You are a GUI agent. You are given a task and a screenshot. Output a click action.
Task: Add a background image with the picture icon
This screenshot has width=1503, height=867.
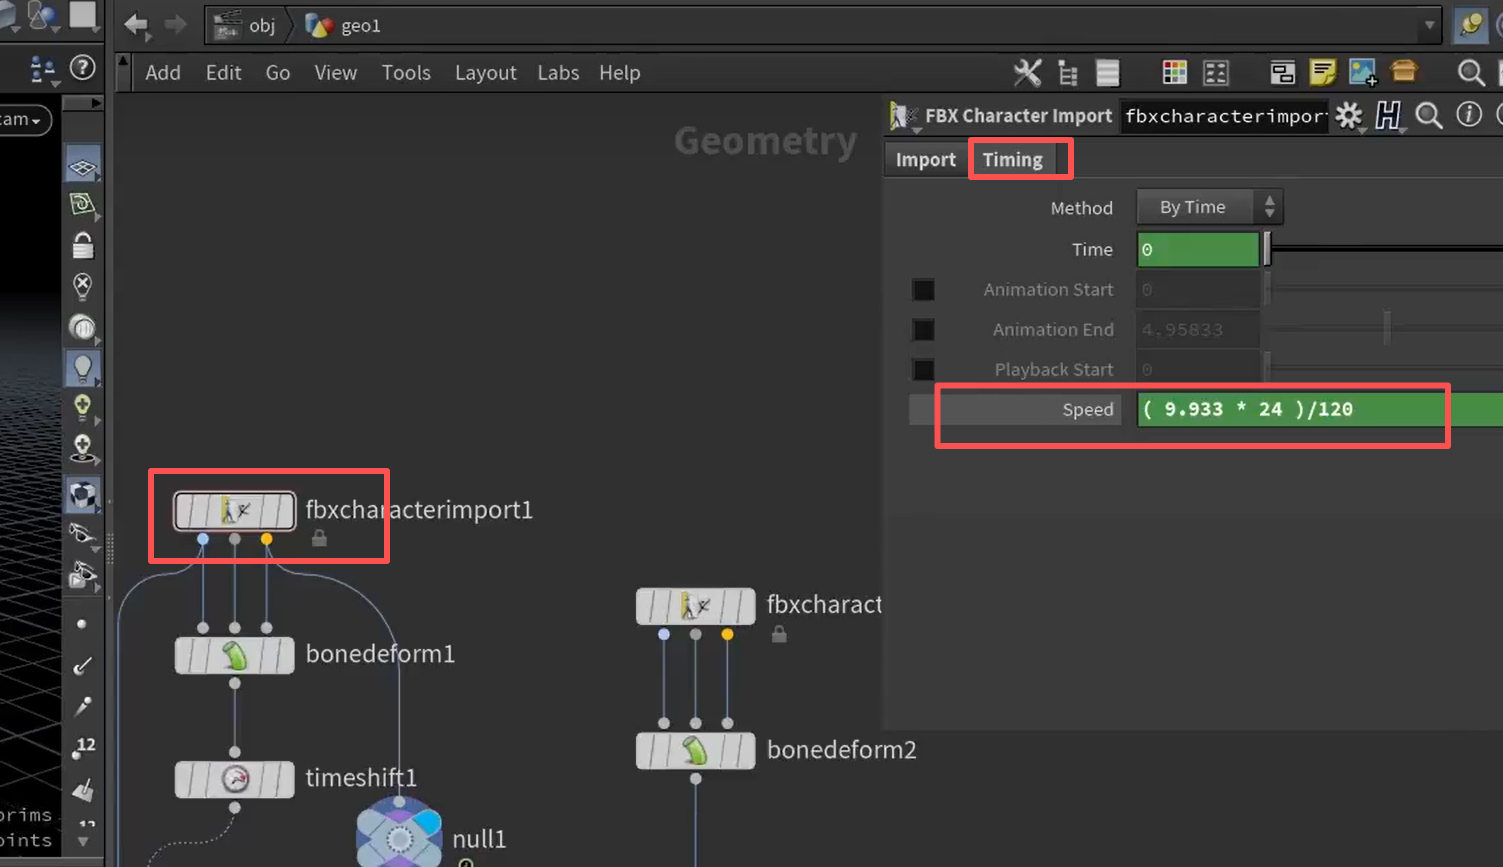(1363, 72)
